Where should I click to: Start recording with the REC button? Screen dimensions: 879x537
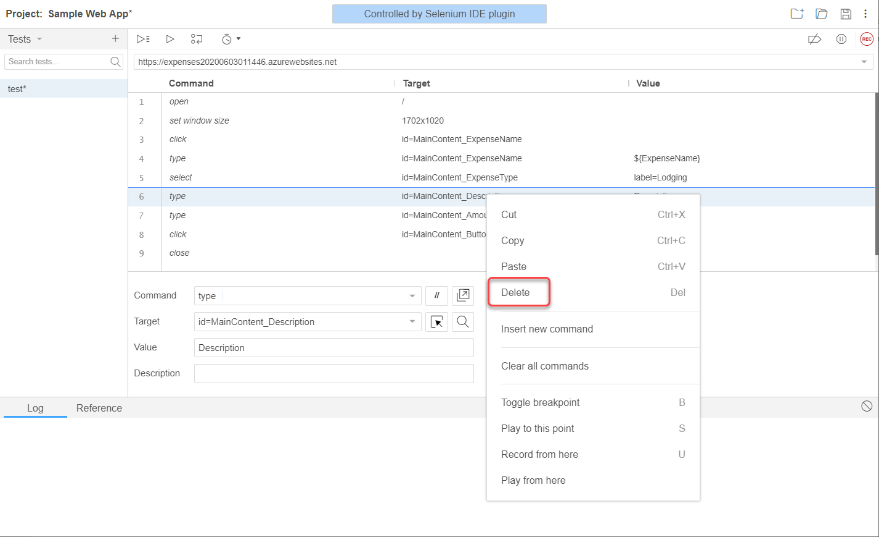click(867, 39)
